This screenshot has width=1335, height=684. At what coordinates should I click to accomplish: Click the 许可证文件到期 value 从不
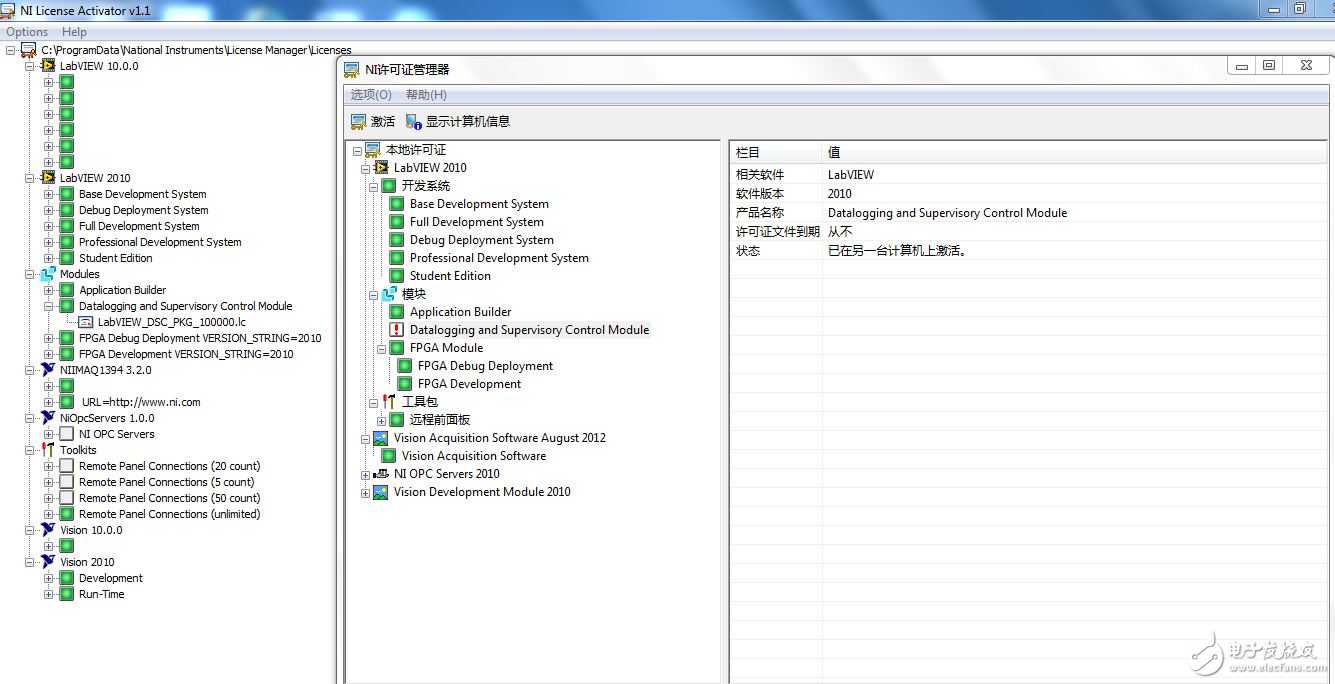pos(840,232)
